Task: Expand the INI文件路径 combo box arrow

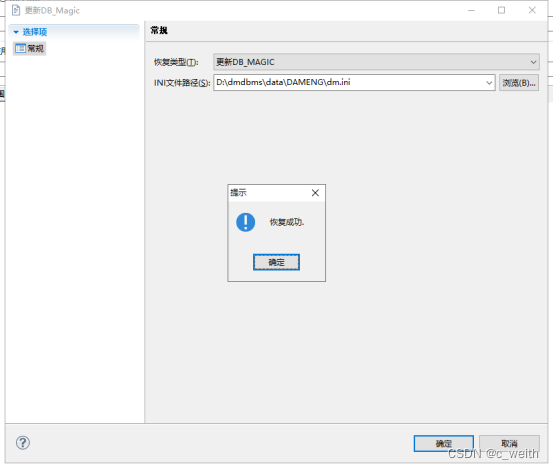Action: 489,83
